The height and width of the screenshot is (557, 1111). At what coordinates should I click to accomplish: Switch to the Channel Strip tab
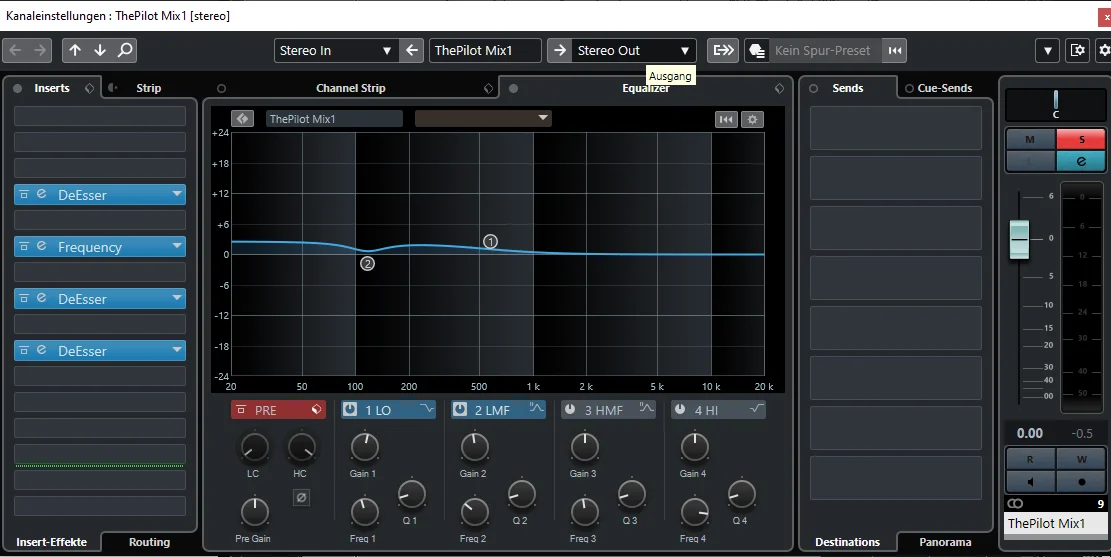(350, 88)
